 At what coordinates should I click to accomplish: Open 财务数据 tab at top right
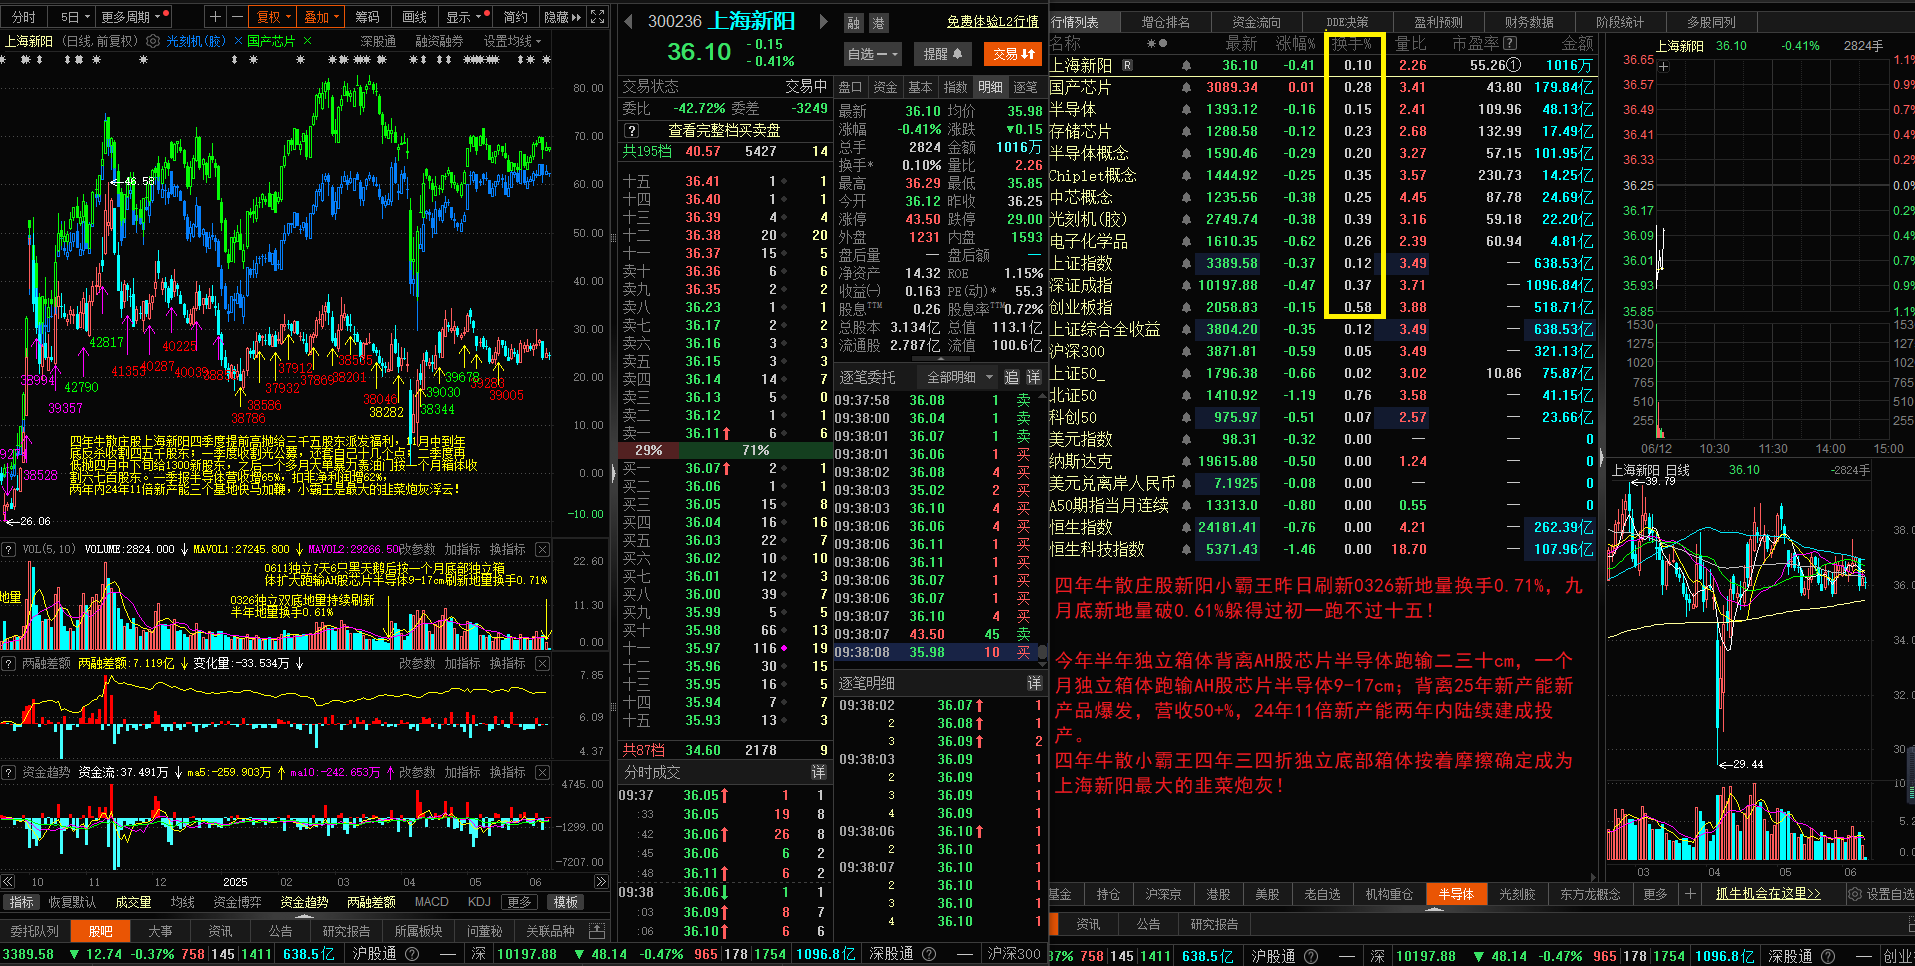tap(1529, 21)
